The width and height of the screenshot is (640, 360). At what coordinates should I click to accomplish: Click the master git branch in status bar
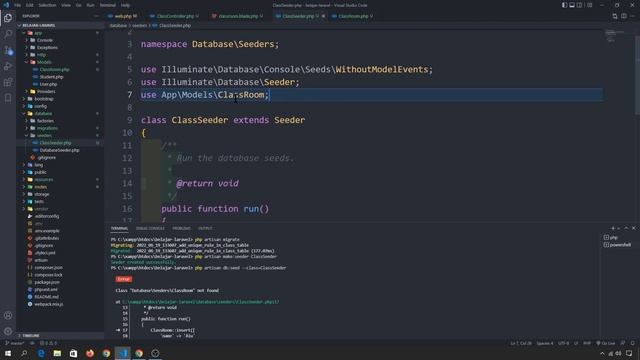pos(15,343)
